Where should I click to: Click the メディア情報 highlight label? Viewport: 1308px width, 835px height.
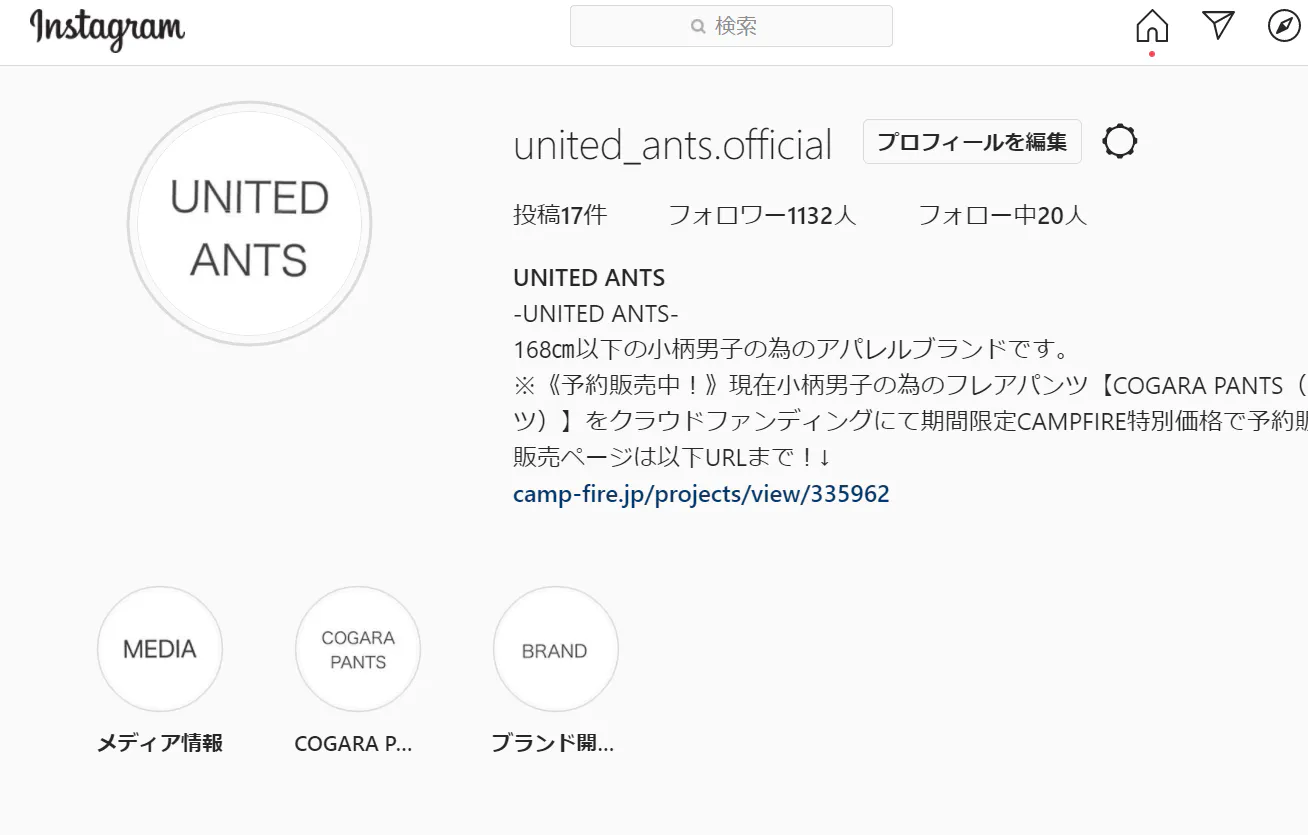click(x=160, y=744)
